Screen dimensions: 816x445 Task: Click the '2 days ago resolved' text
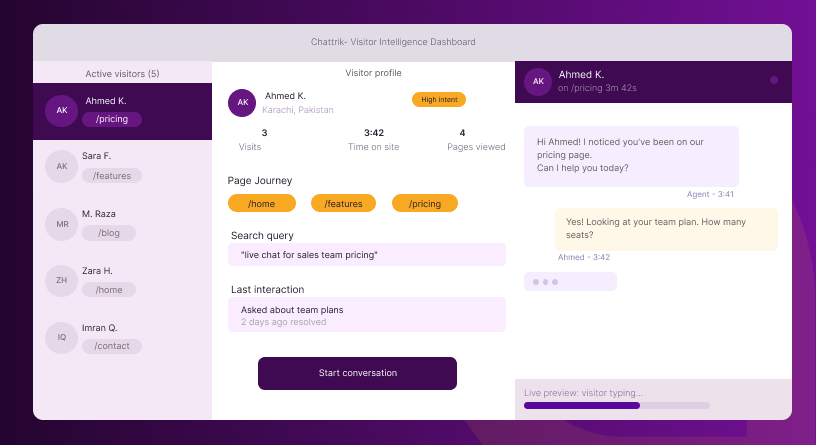coord(284,322)
